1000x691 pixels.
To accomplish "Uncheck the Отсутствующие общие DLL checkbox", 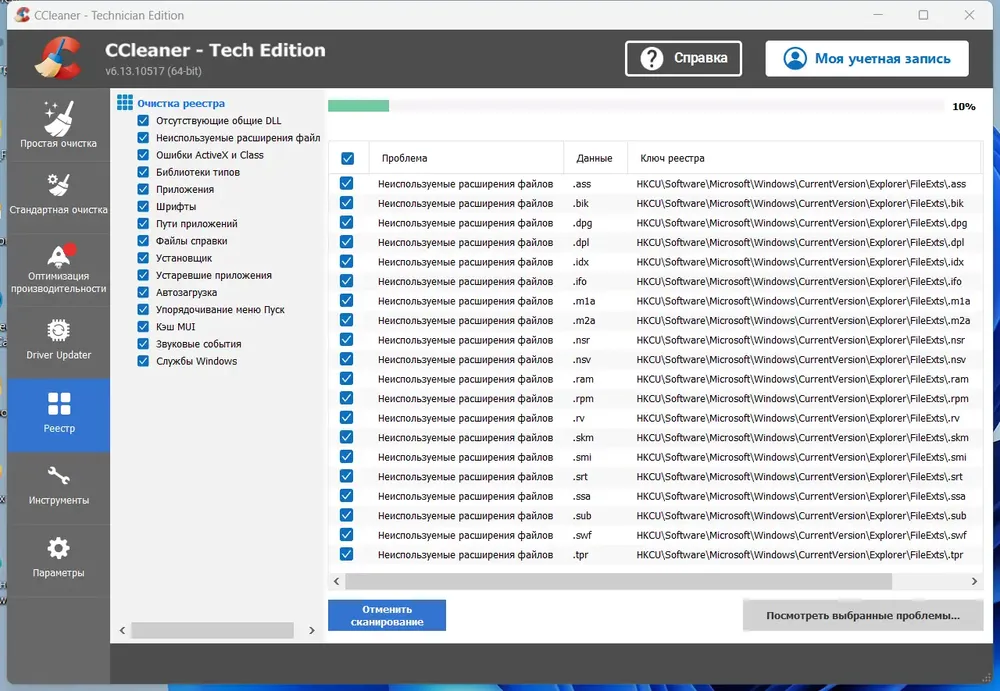I will click(143, 121).
